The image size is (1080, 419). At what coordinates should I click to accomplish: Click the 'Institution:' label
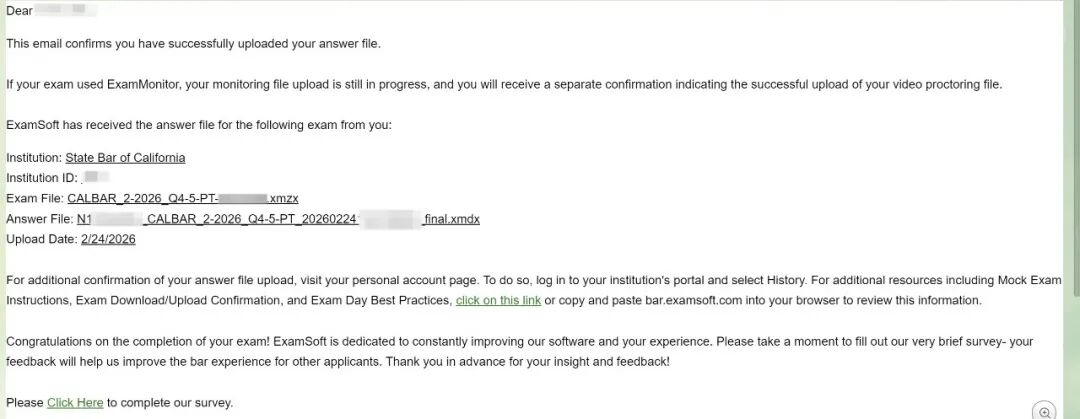click(x=34, y=158)
